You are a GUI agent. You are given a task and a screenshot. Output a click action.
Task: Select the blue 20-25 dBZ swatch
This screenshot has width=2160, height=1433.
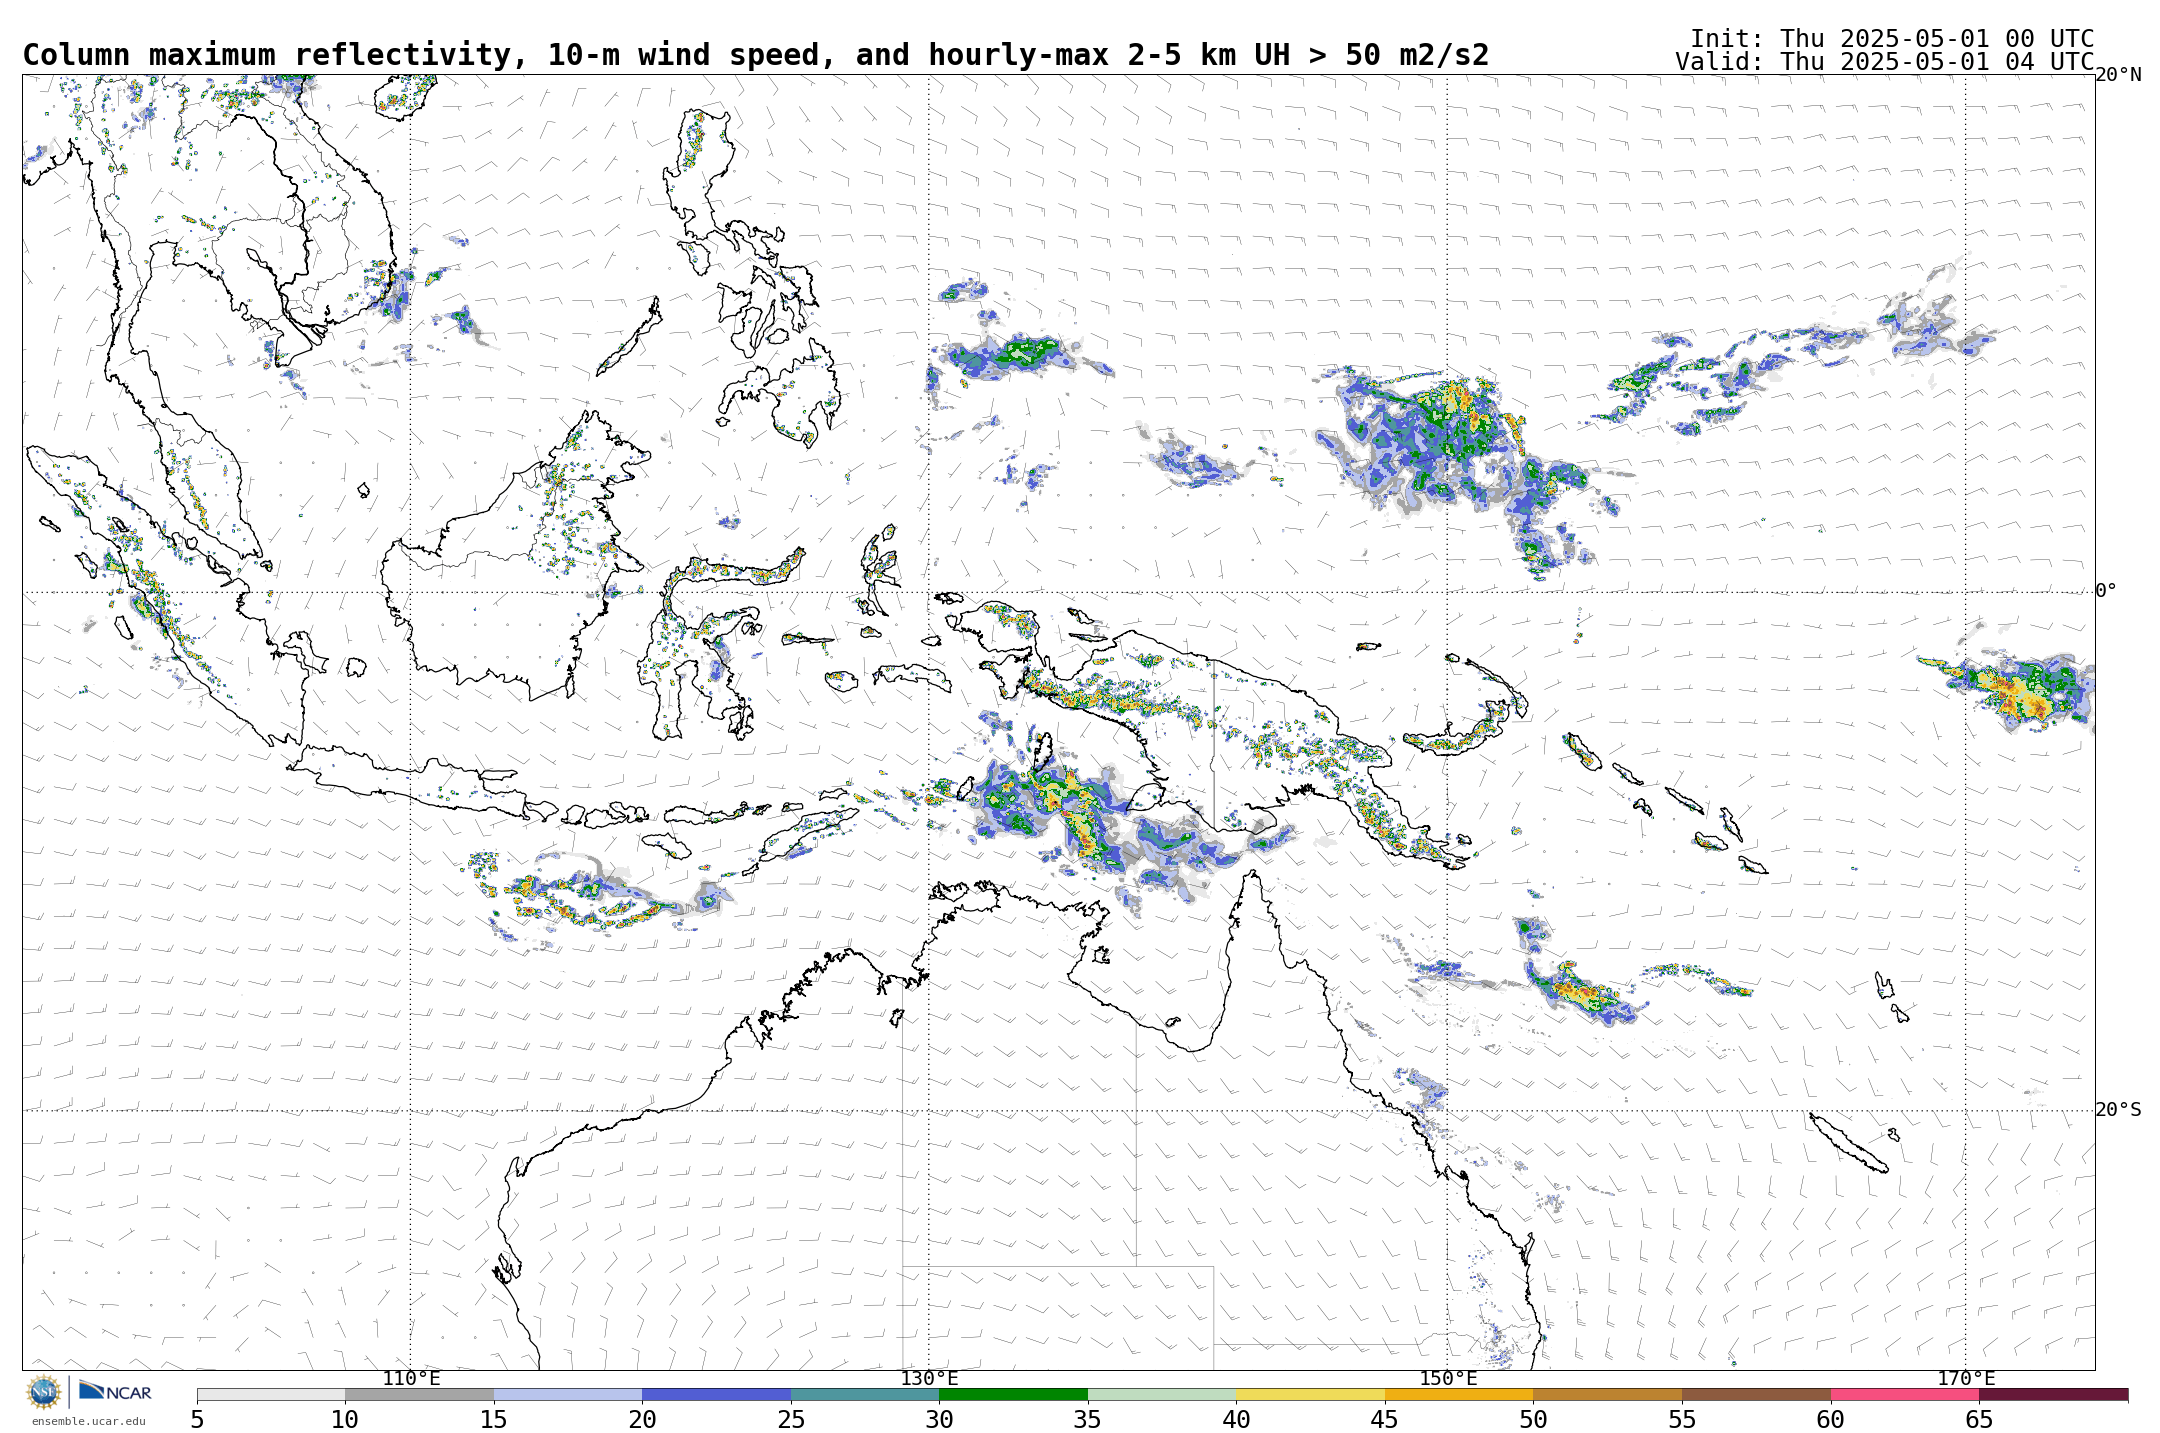pyautogui.click(x=716, y=1394)
